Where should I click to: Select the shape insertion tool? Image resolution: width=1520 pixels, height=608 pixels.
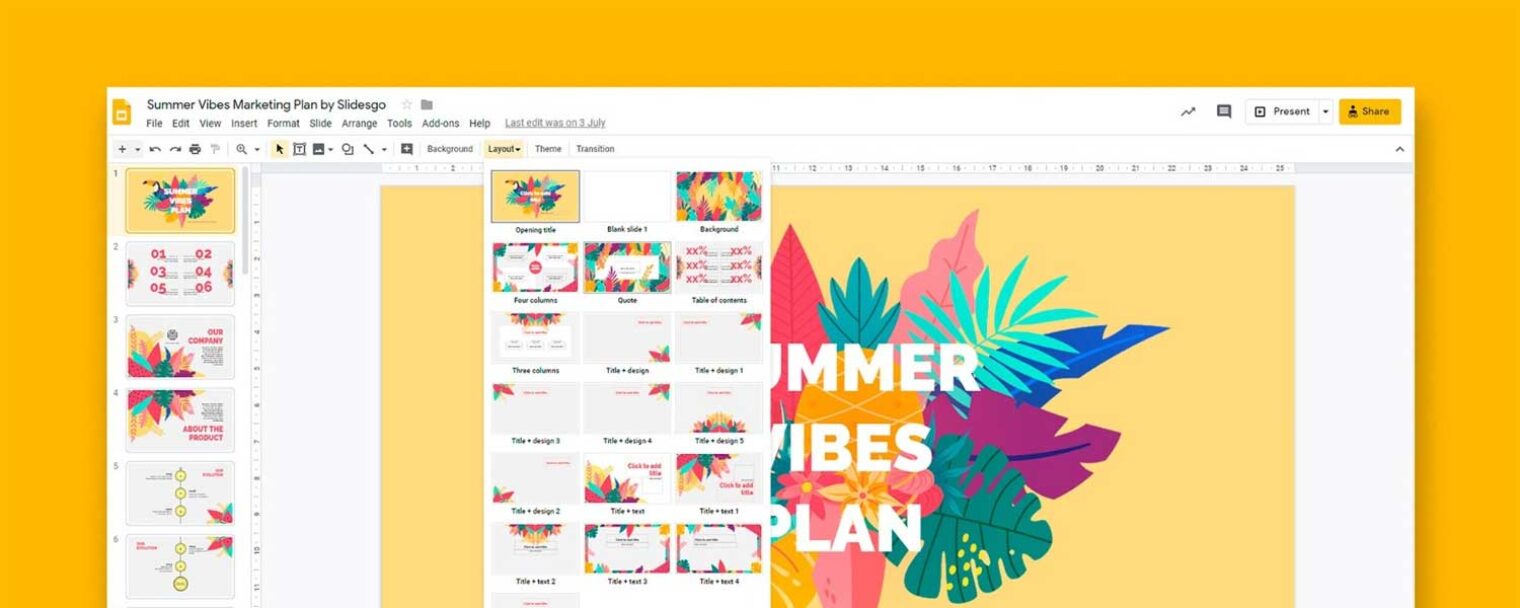(349, 148)
